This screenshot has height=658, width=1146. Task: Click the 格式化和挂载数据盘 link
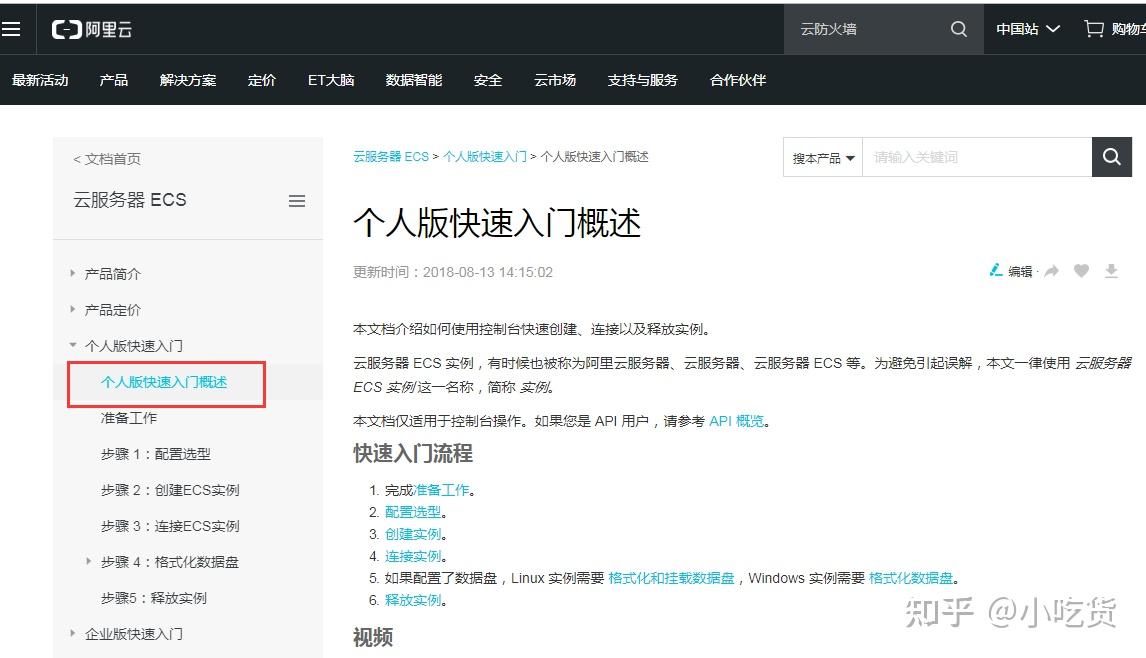pos(671,578)
